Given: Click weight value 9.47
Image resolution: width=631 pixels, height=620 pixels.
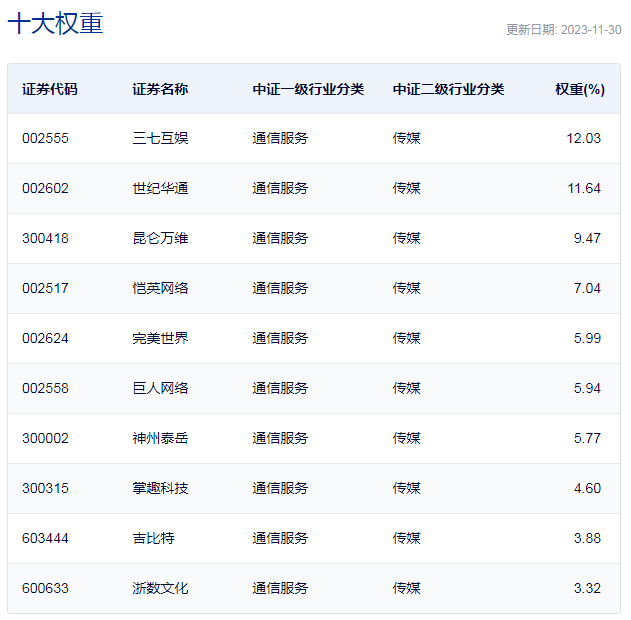Looking at the screenshot, I should point(587,238).
